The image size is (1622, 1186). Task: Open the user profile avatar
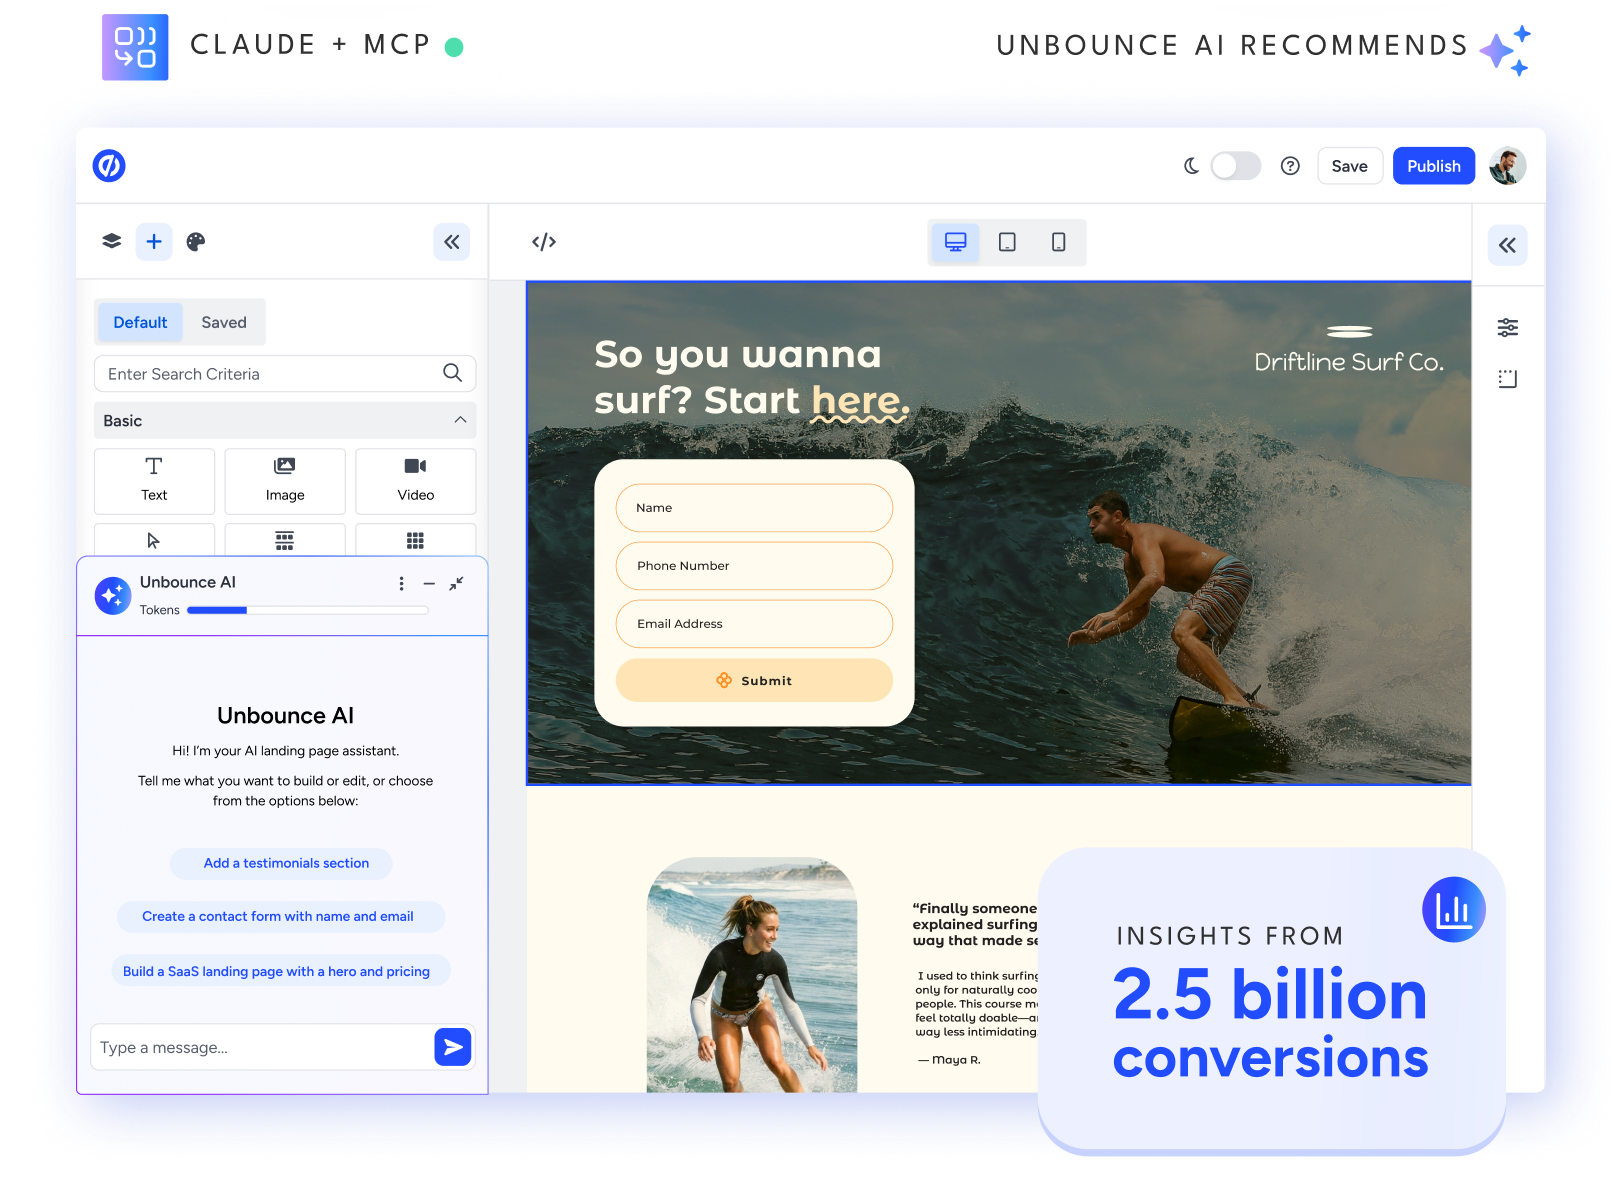1507,166
